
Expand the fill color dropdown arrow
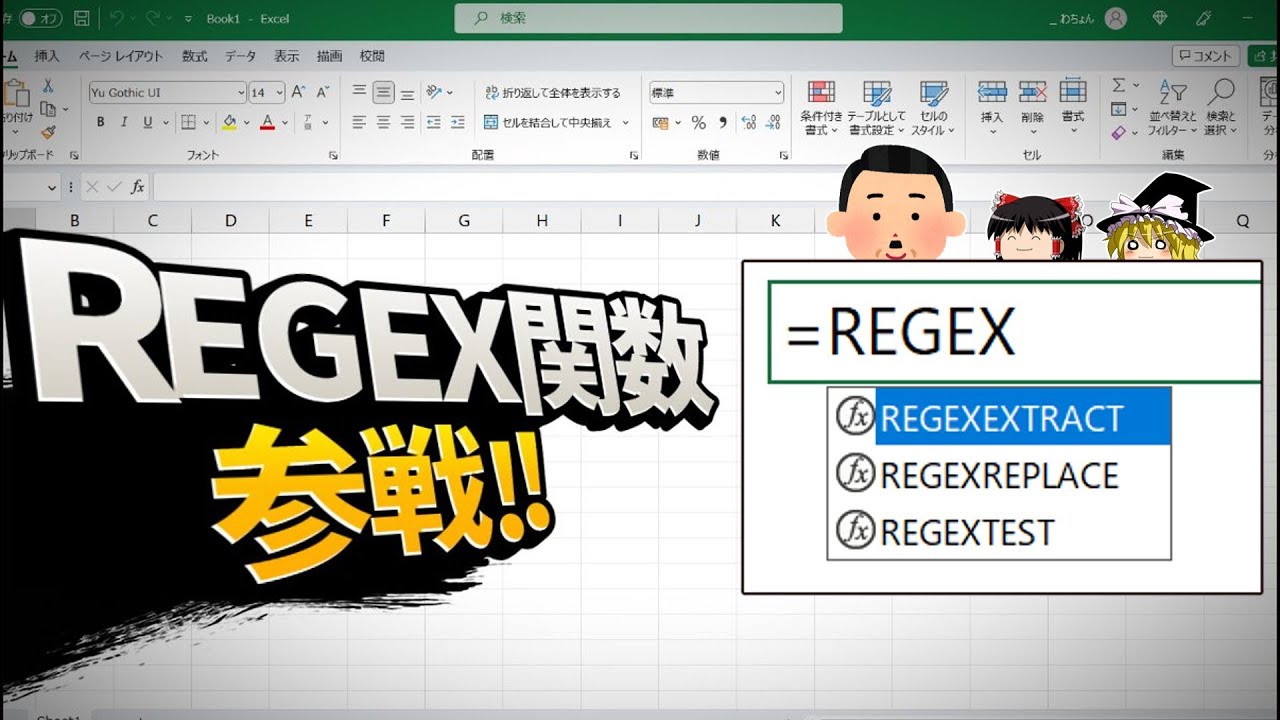[x=246, y=123]
